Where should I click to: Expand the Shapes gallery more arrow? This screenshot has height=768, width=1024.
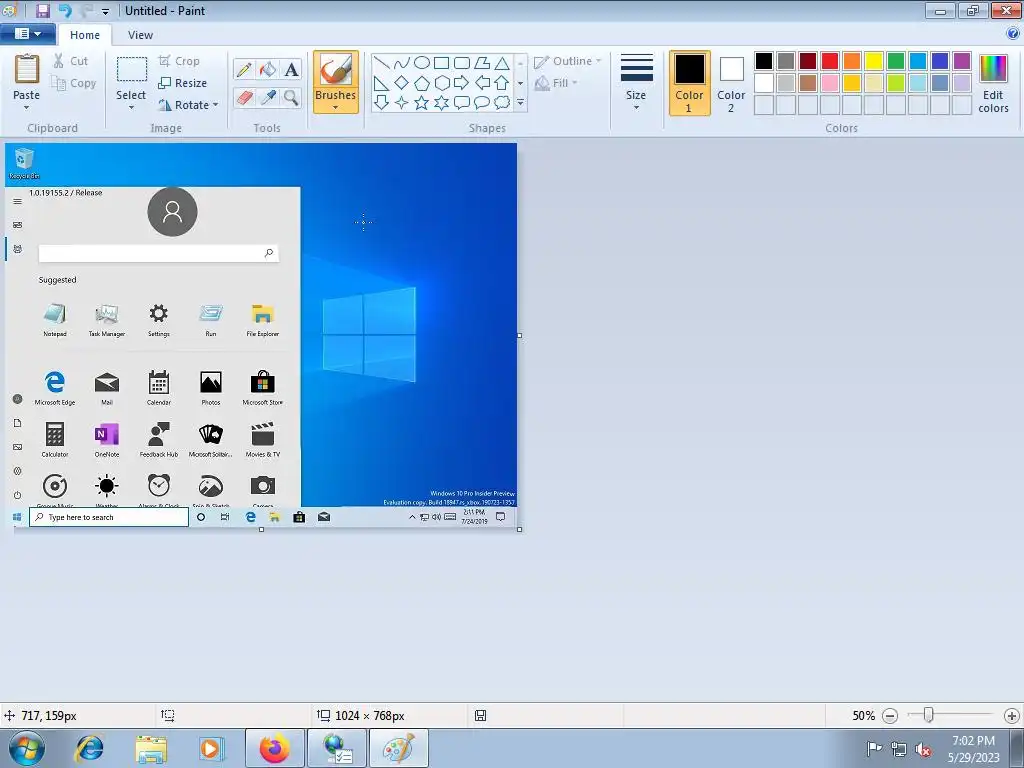(520, 103)
